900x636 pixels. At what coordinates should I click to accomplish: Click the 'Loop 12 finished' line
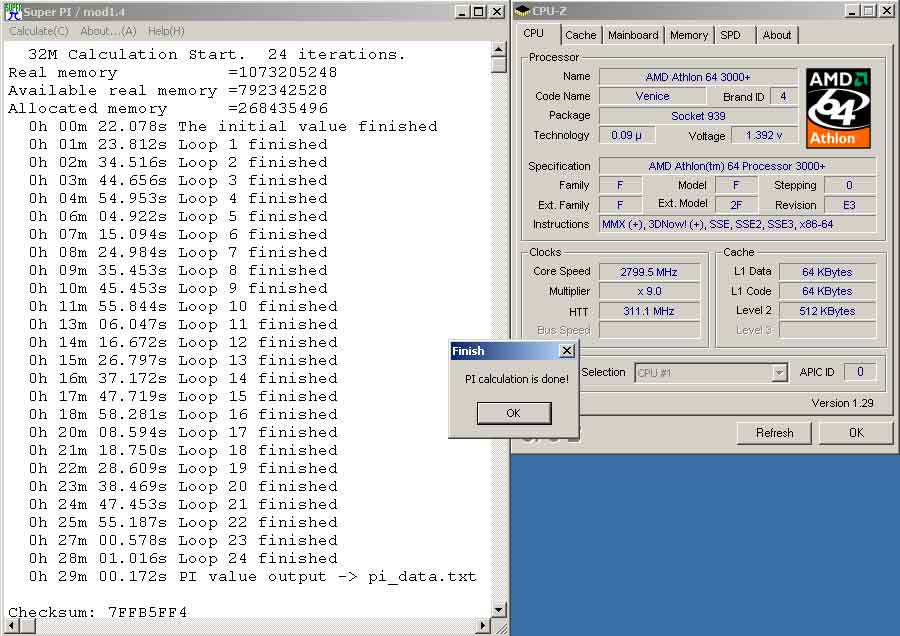point(183,342)
